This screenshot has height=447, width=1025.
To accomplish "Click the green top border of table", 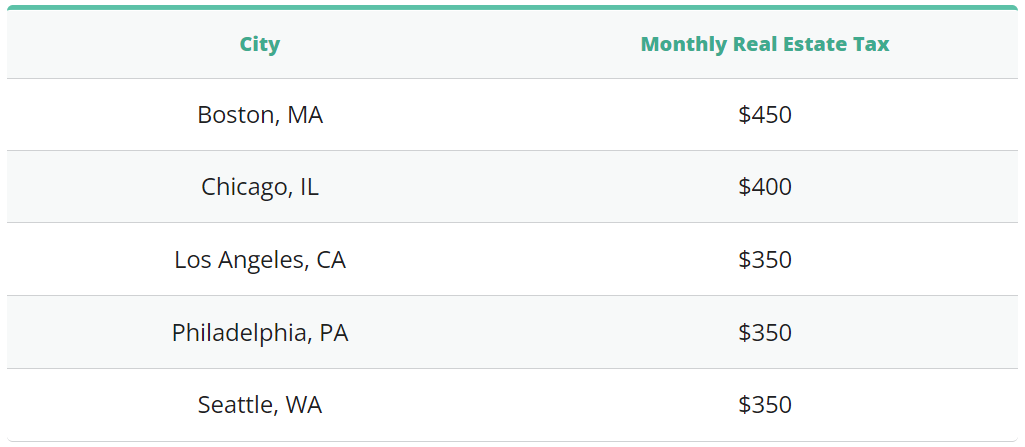I will (512, 7).
